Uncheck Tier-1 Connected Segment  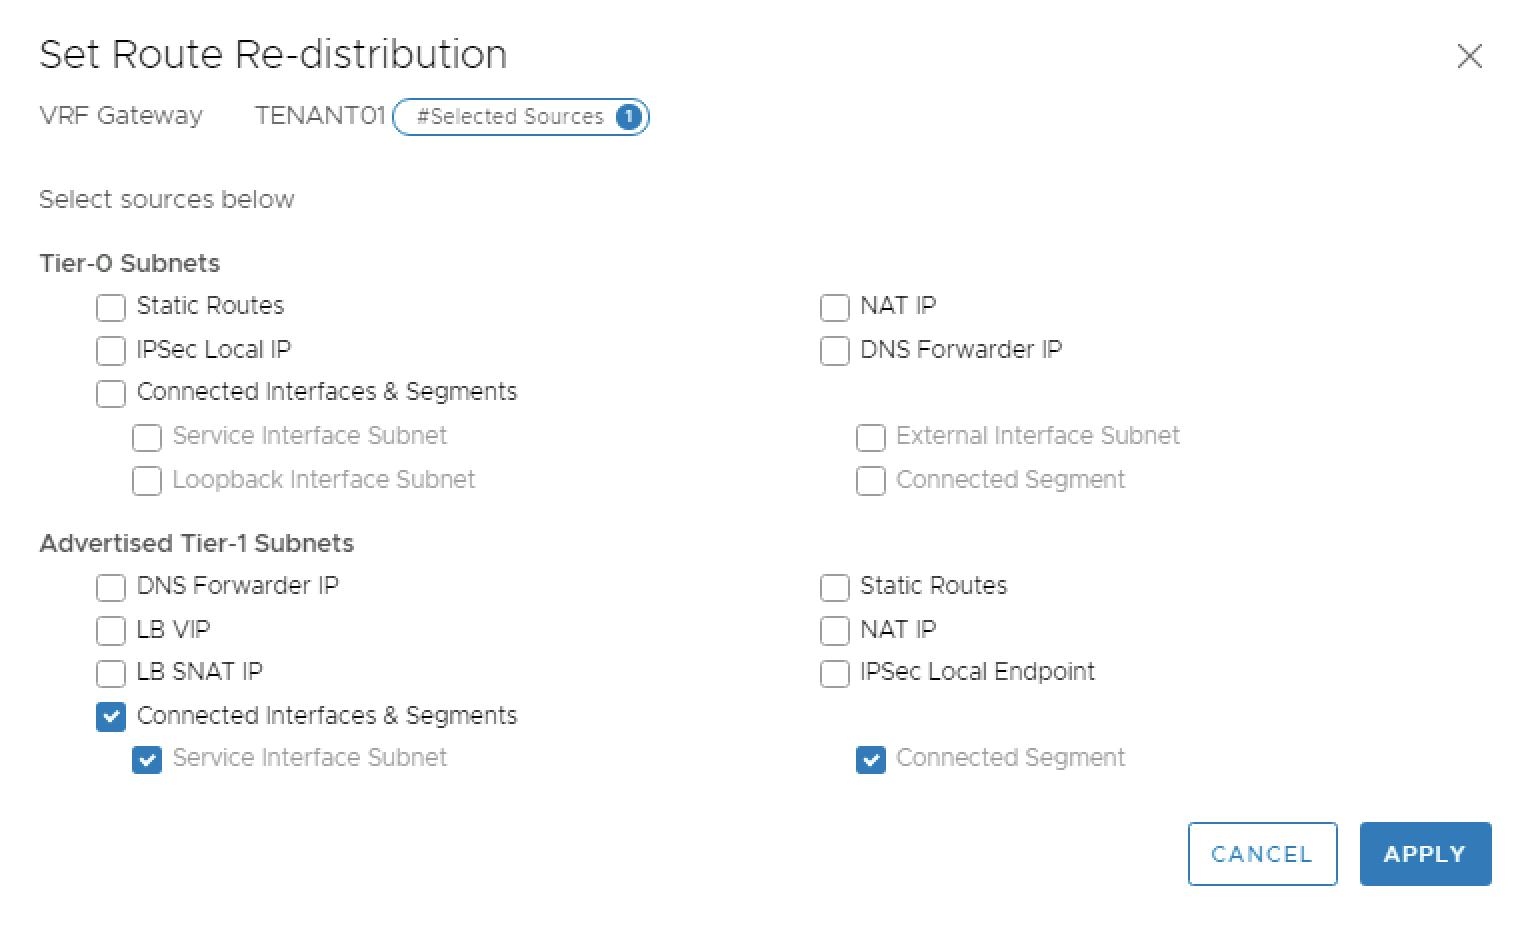[870, 760]
